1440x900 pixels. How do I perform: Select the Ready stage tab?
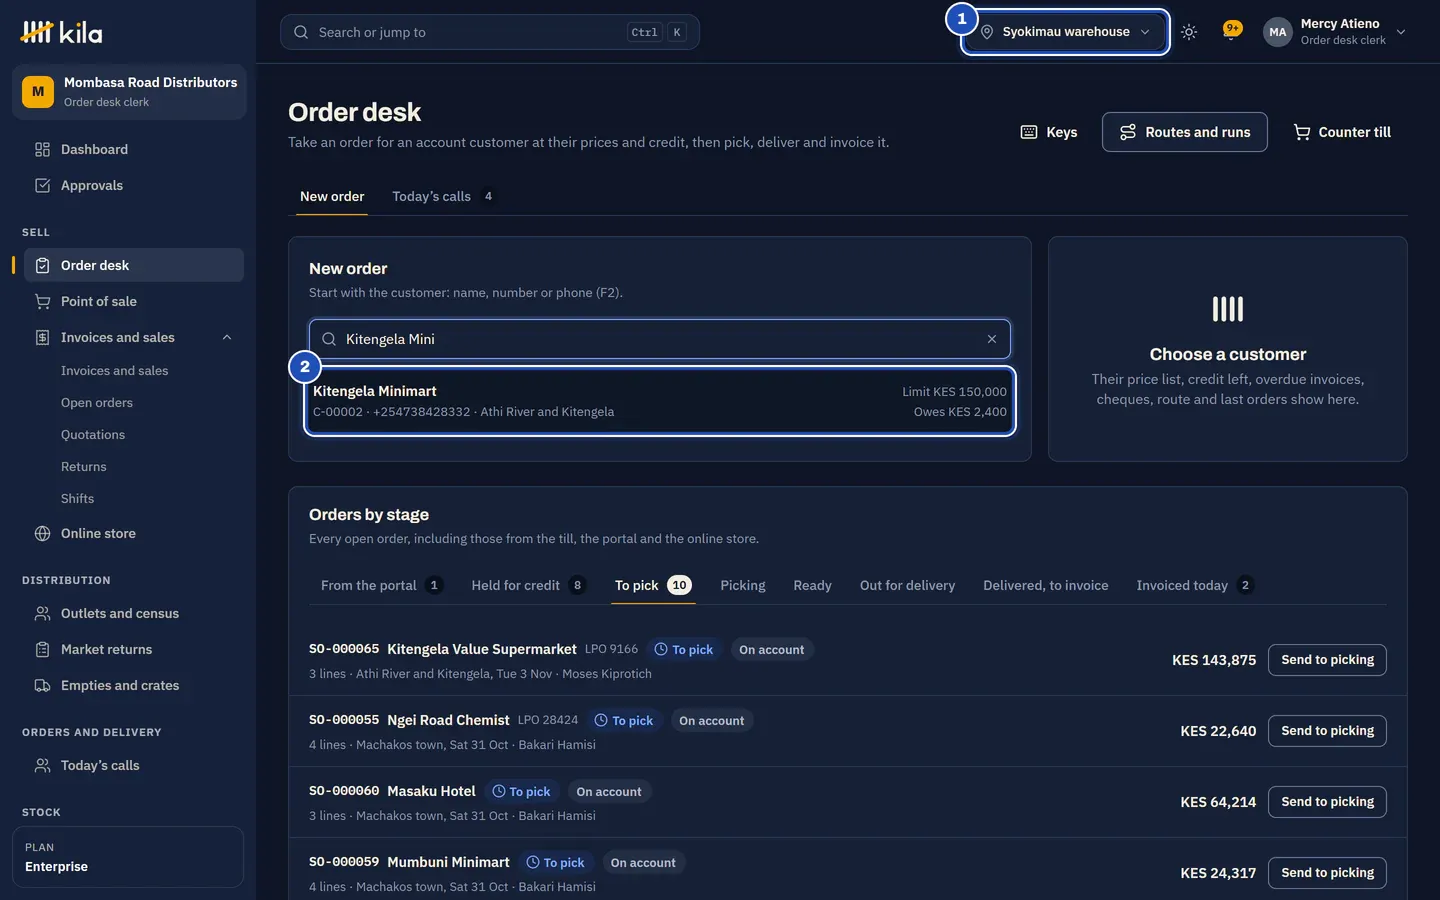click(812, 585)
